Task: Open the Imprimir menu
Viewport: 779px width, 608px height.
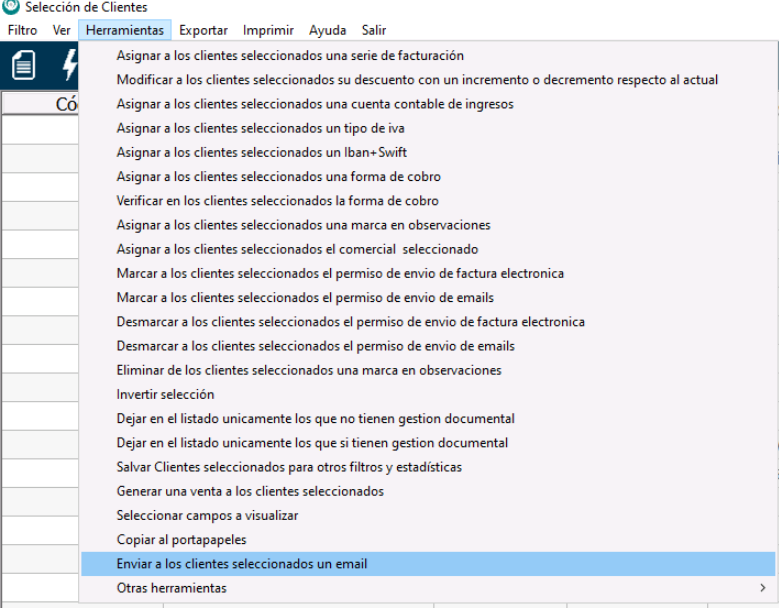Action: click(x=268, y=31)
